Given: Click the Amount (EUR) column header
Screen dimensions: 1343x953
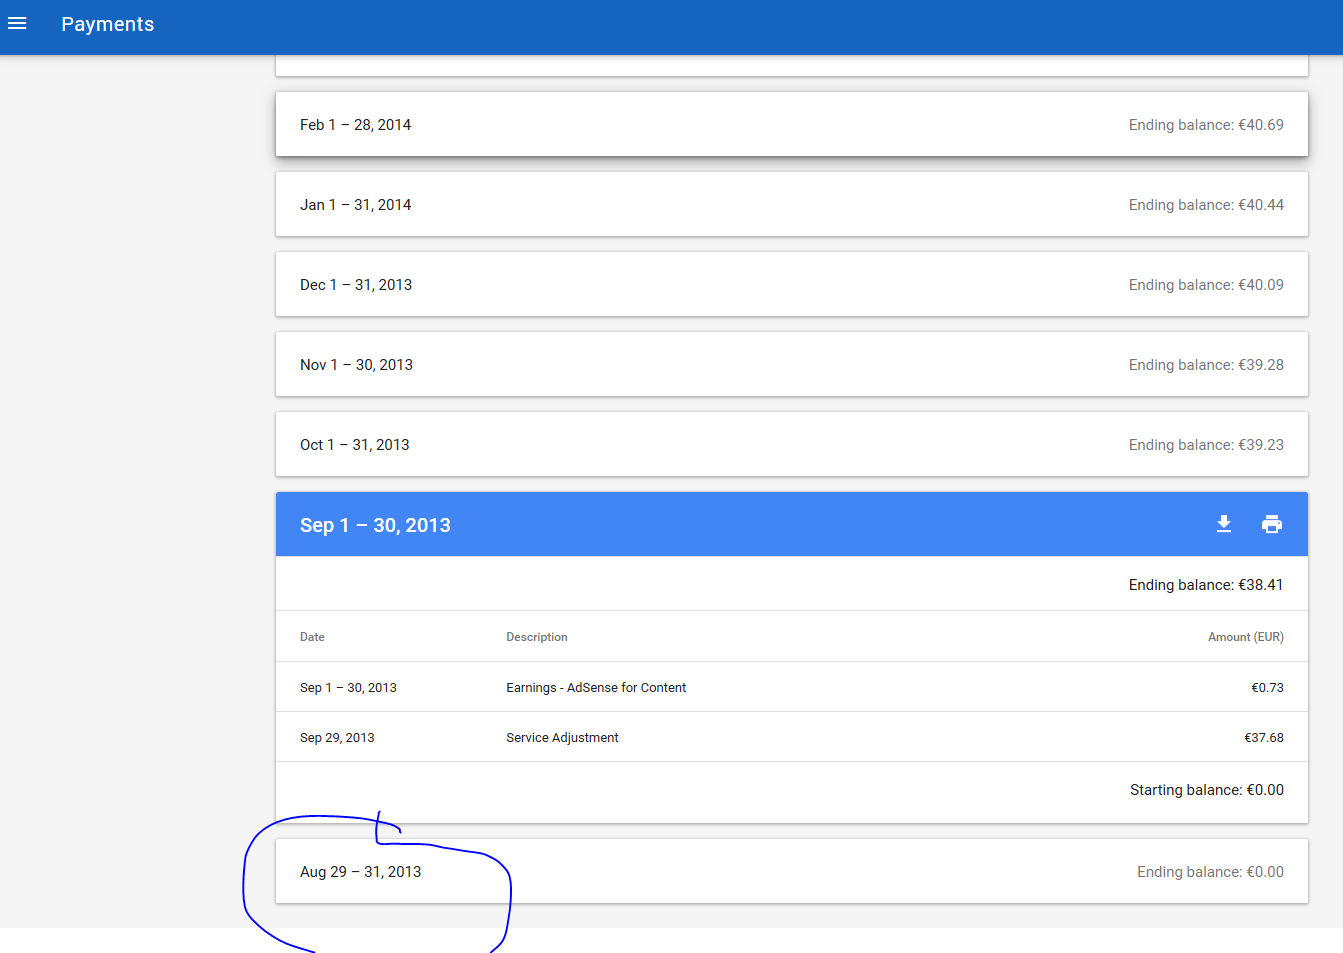Looking at the screenshot, I should pyautogui.click(x=1245, y=637).
